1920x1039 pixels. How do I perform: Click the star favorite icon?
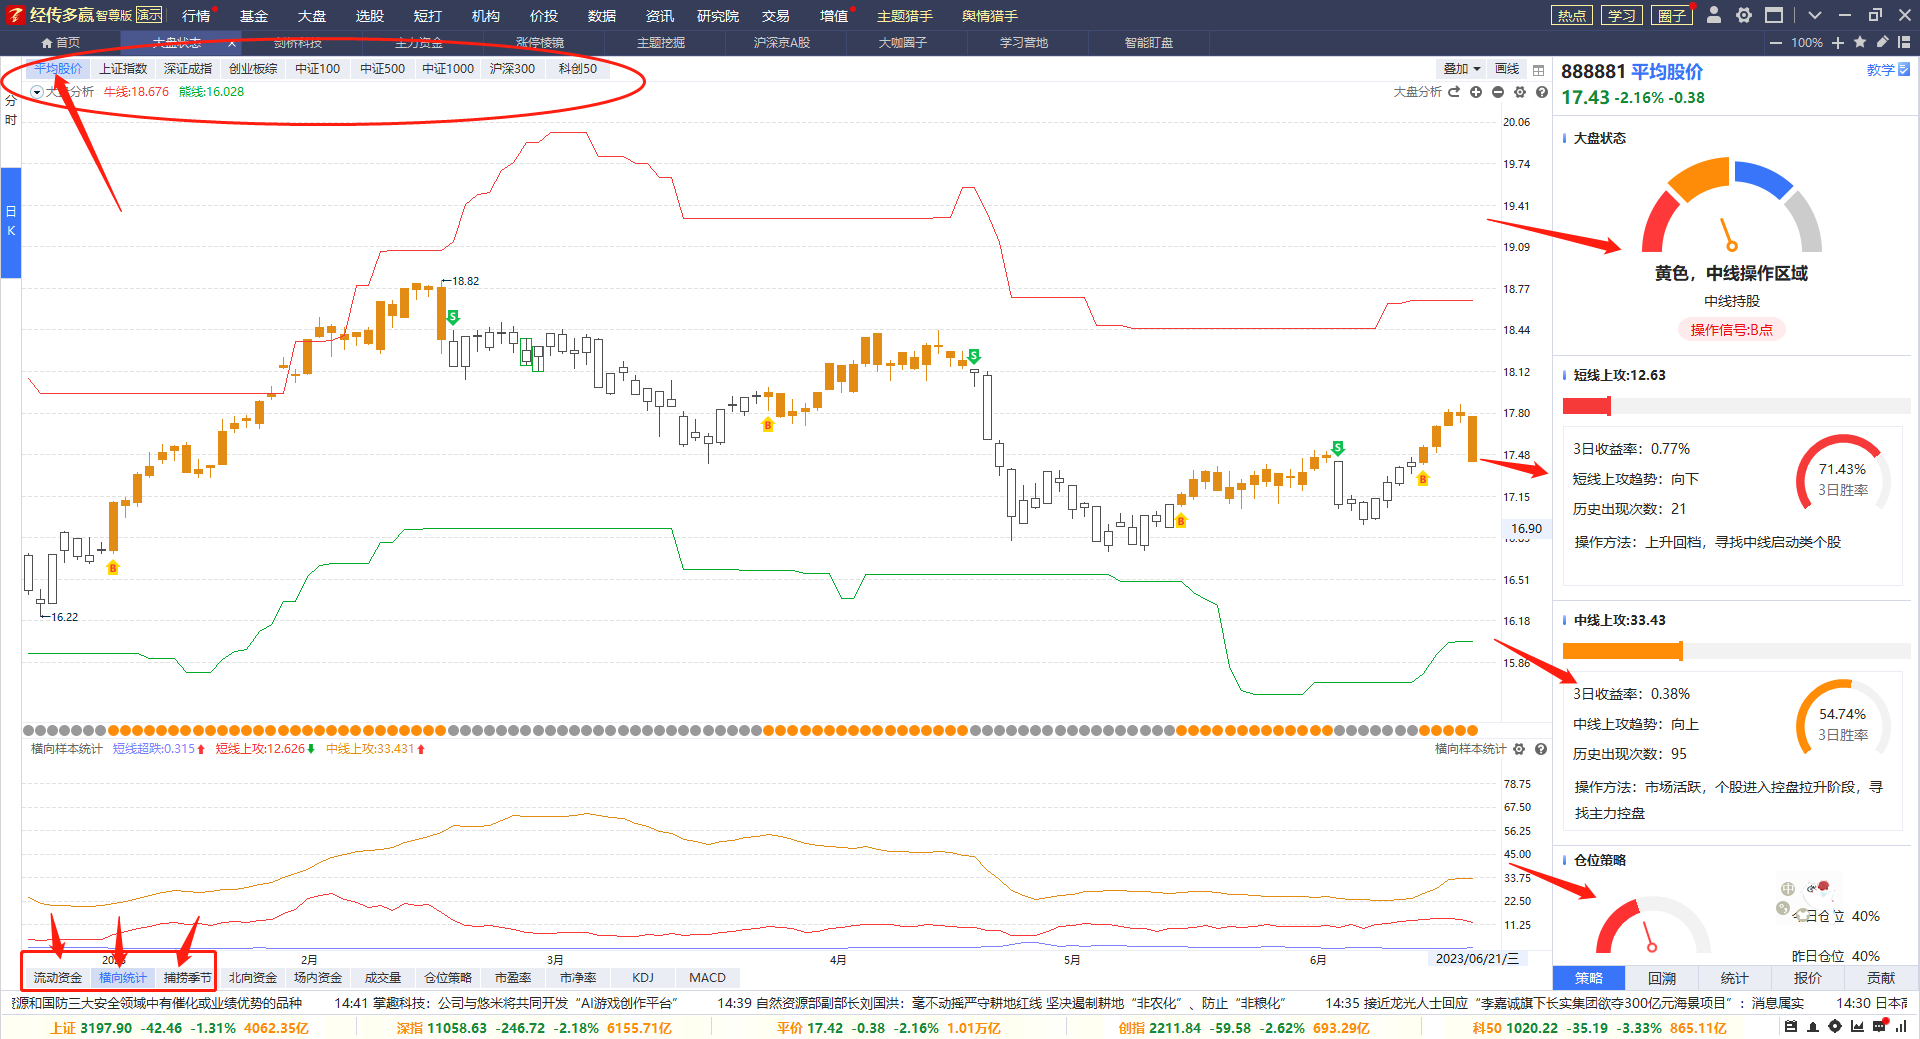click(1860, 42)
